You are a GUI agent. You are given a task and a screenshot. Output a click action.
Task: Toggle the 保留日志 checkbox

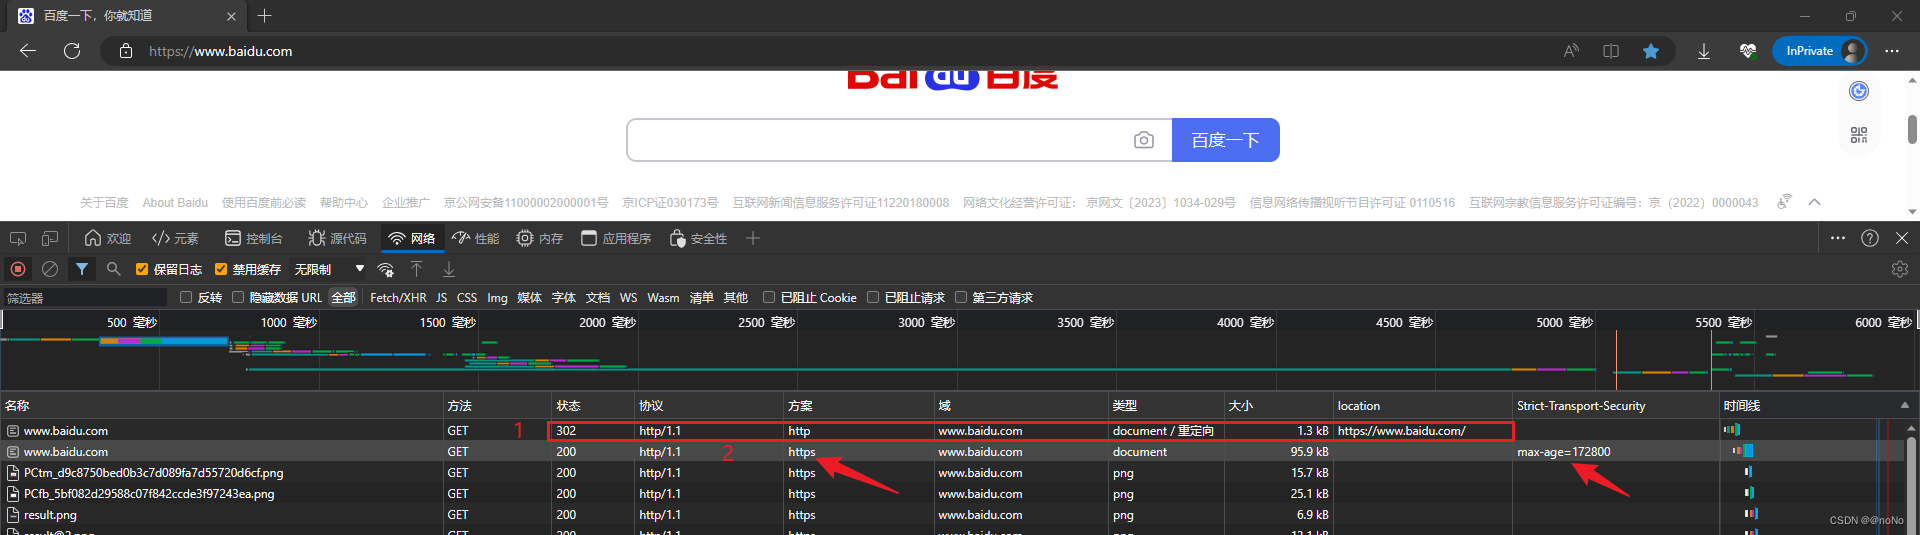(x=142, y=269)
